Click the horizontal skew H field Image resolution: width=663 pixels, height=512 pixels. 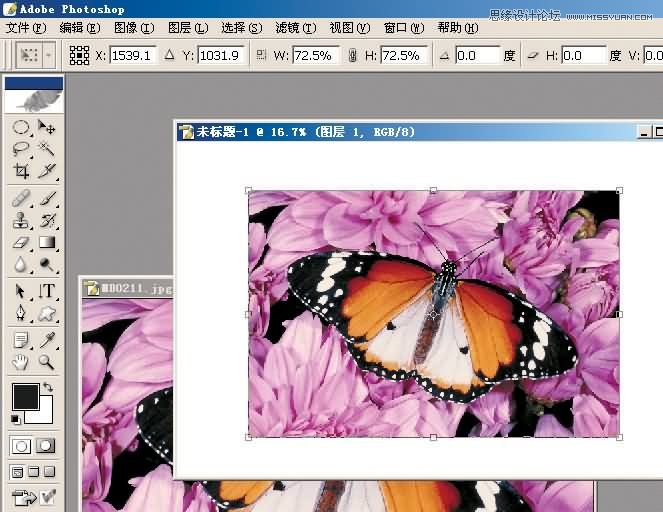coord(584,55)
